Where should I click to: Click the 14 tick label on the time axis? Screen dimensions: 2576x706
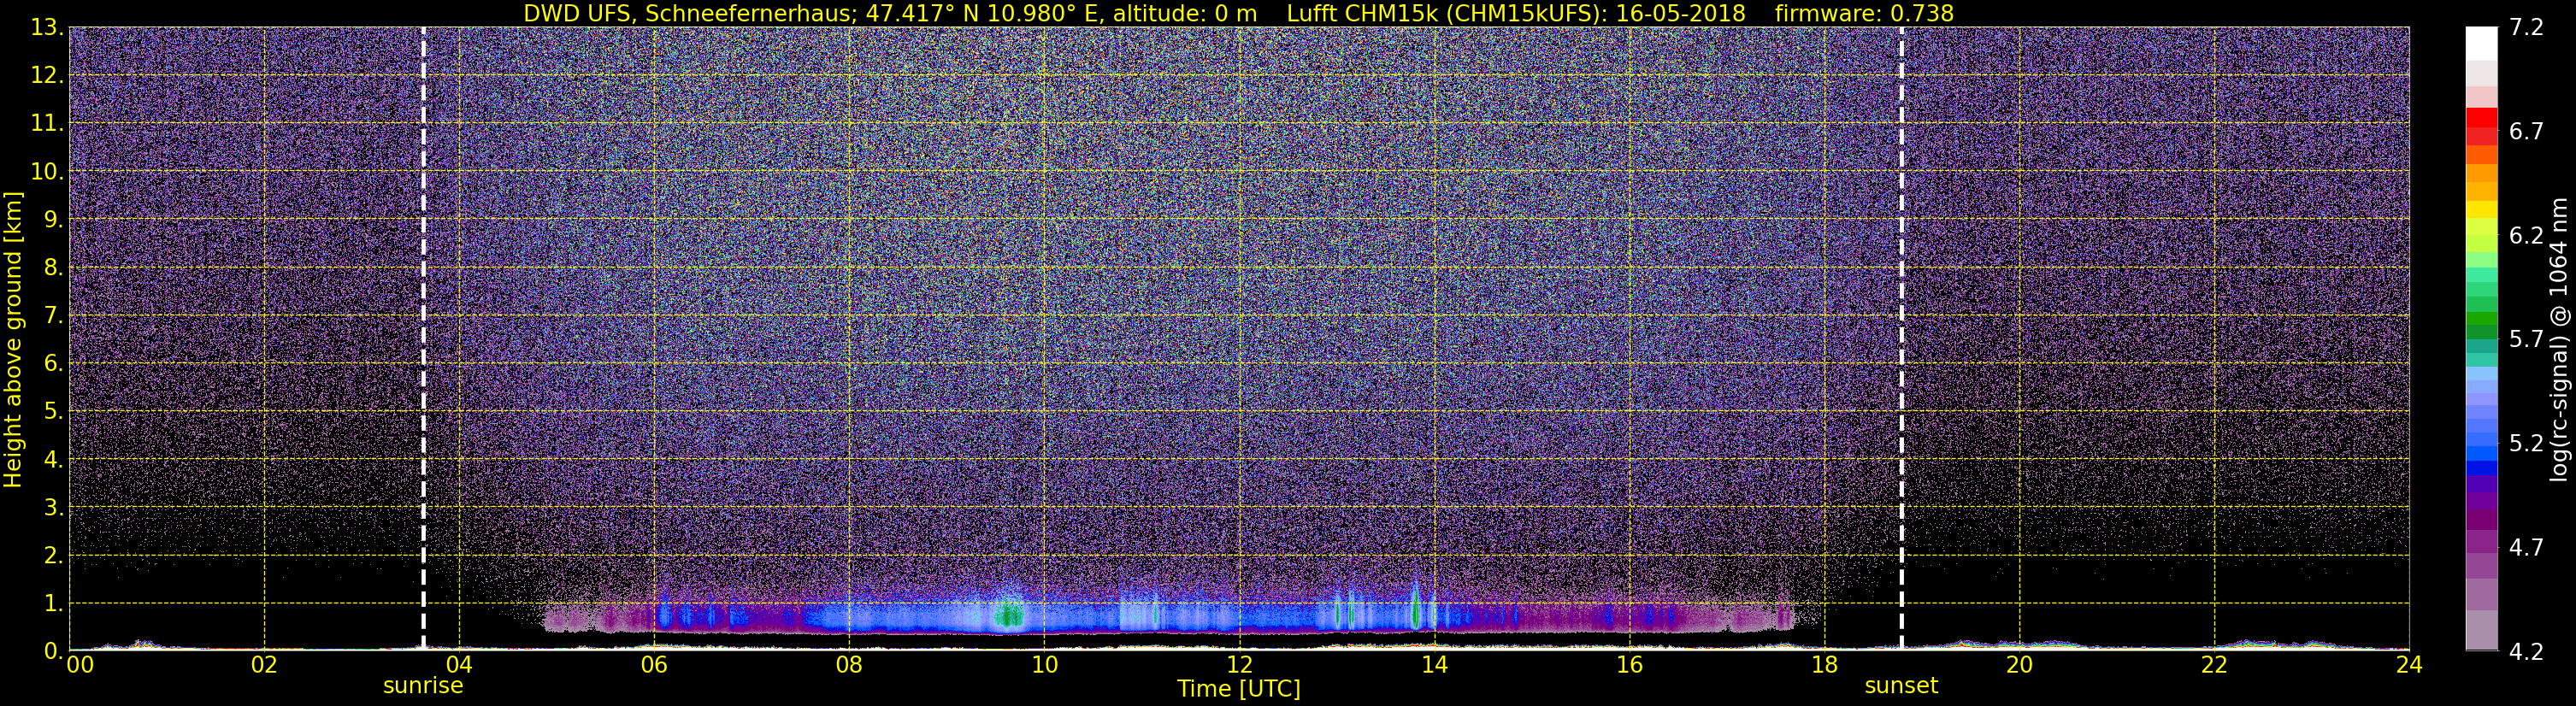tap(1434, 665)
